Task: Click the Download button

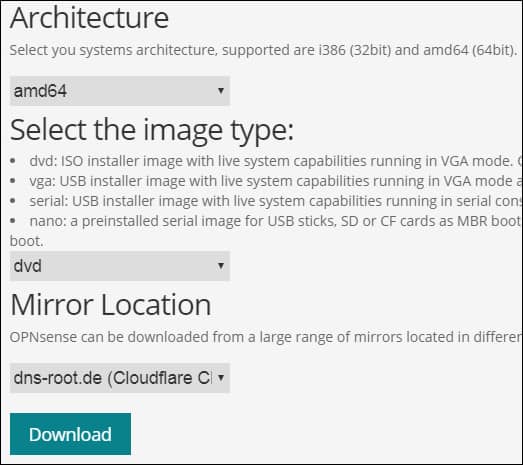Action: tap(70, 434)
